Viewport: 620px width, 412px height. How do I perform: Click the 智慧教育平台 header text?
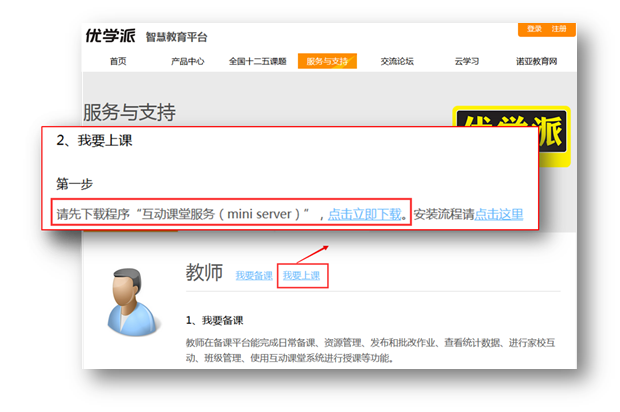click(x=177, y=37)
